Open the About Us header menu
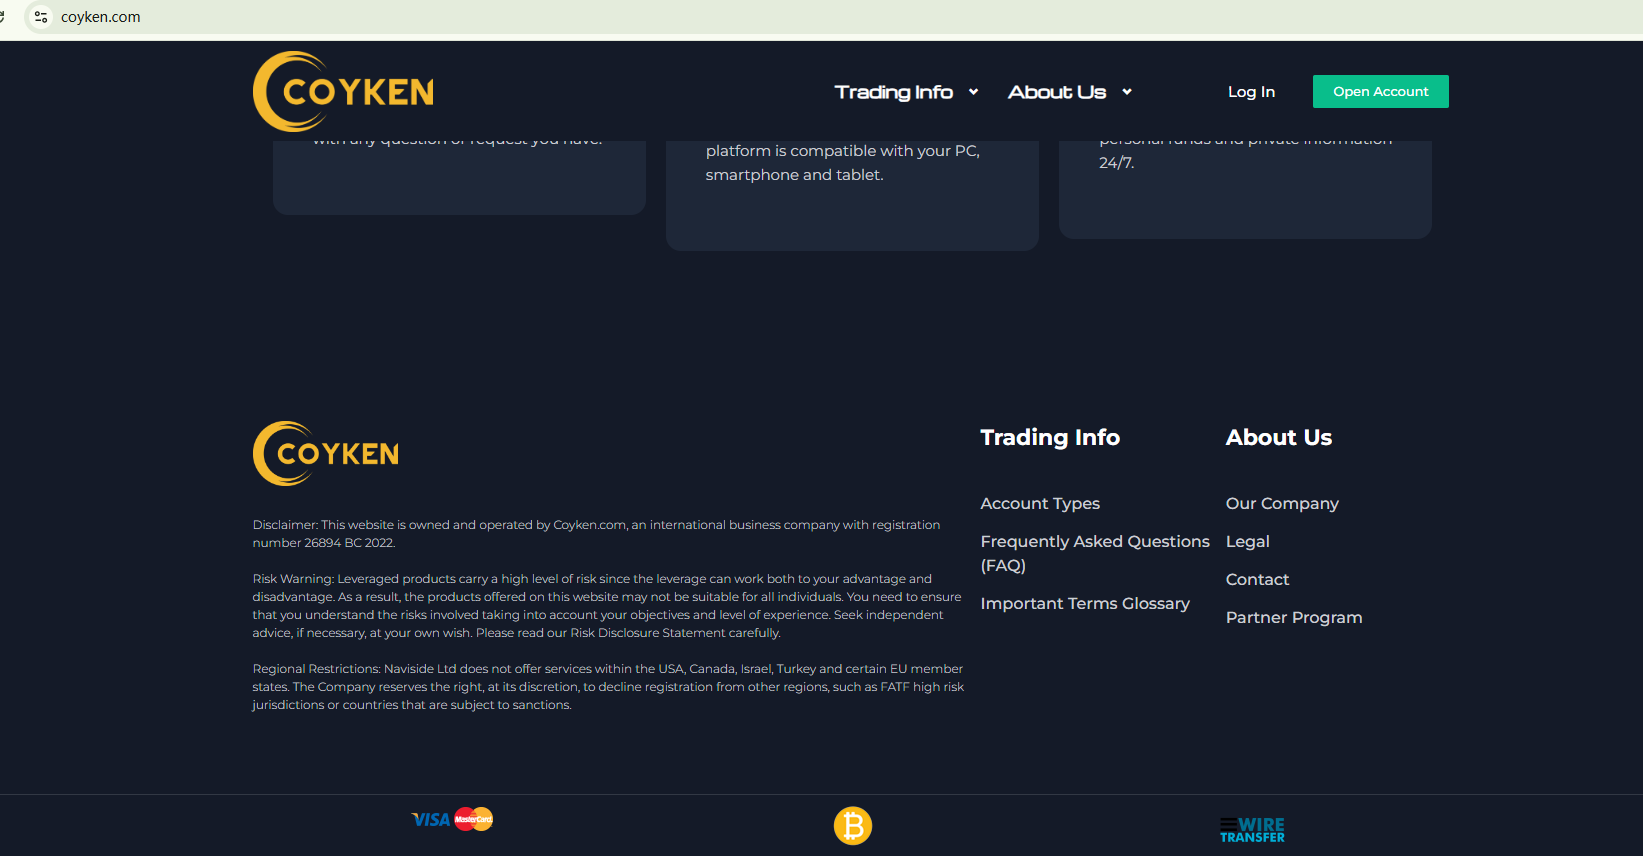Viewport: 1643px width, 856px height. tap(1057, 92)
